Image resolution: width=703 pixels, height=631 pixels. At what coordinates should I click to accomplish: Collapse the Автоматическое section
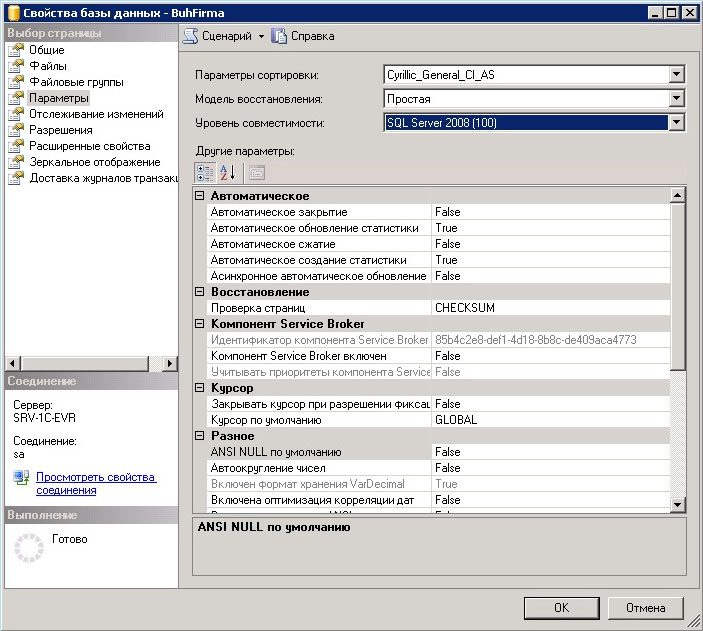[200, 196]
